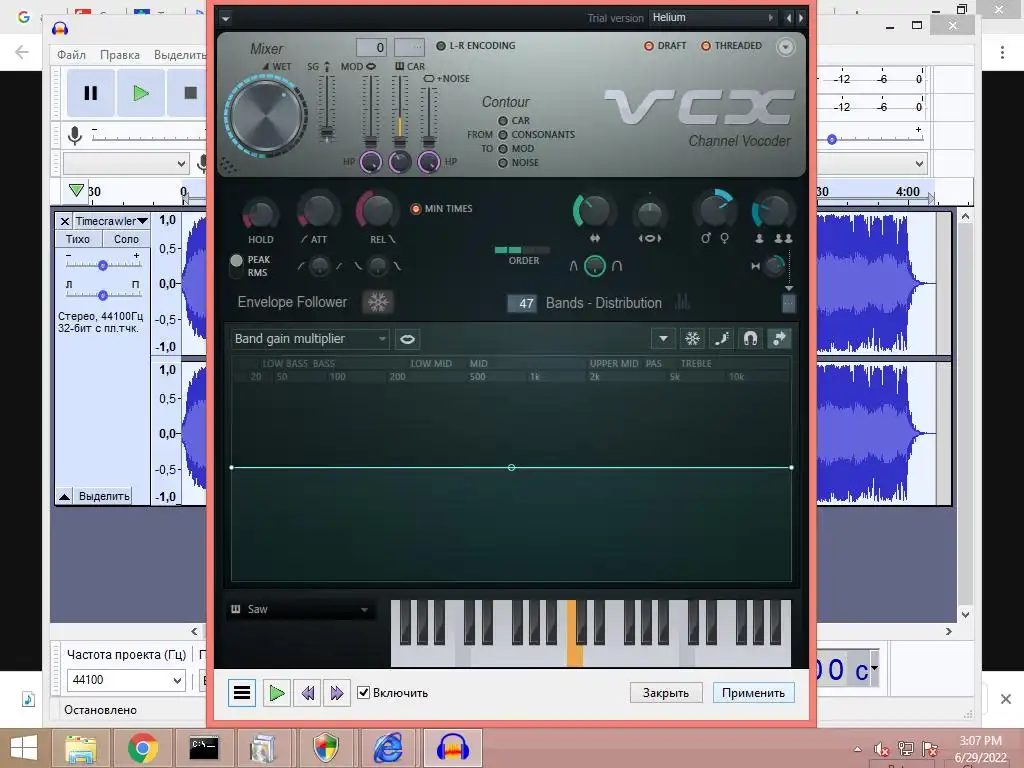Click the unison voices knob
1024x768 pixels.
(x=773, y=210)
